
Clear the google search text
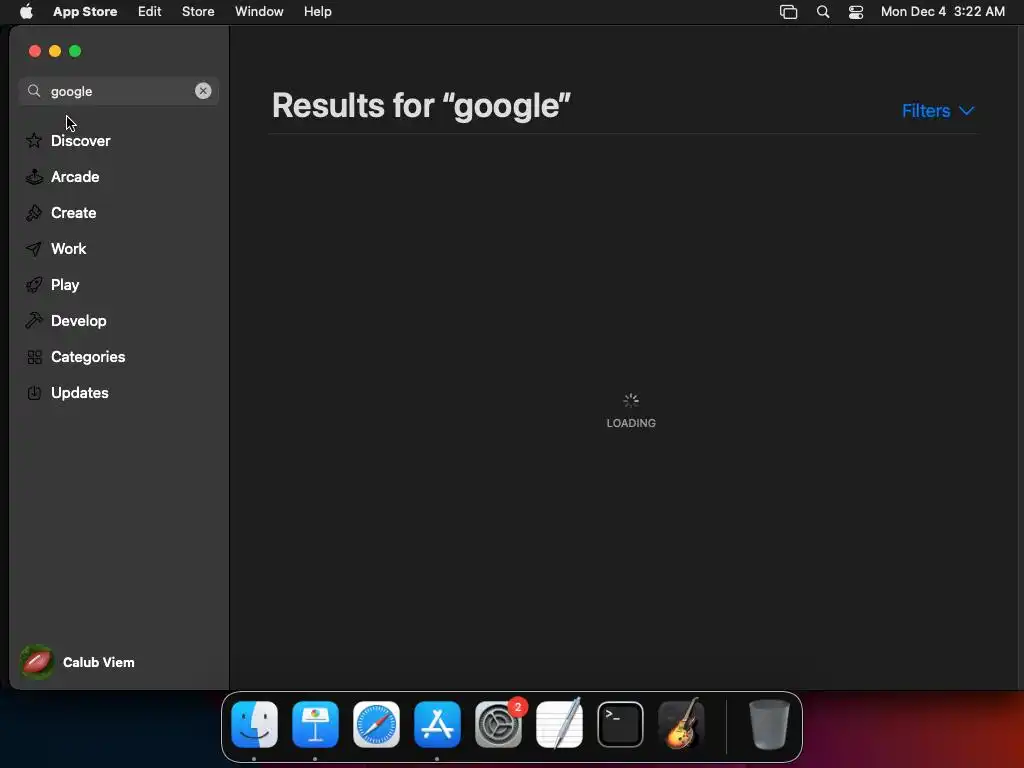(x=203, y=91)
